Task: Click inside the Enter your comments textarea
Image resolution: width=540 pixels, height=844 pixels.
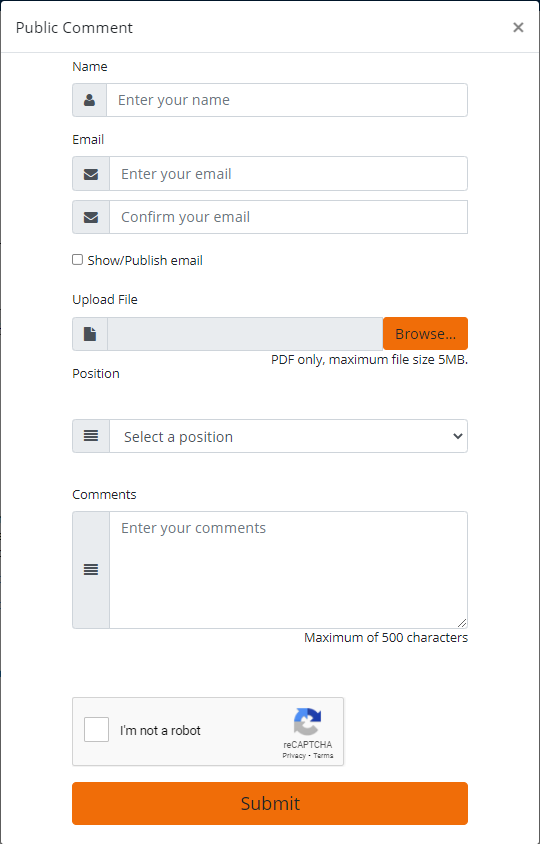Action: point(289,569)
